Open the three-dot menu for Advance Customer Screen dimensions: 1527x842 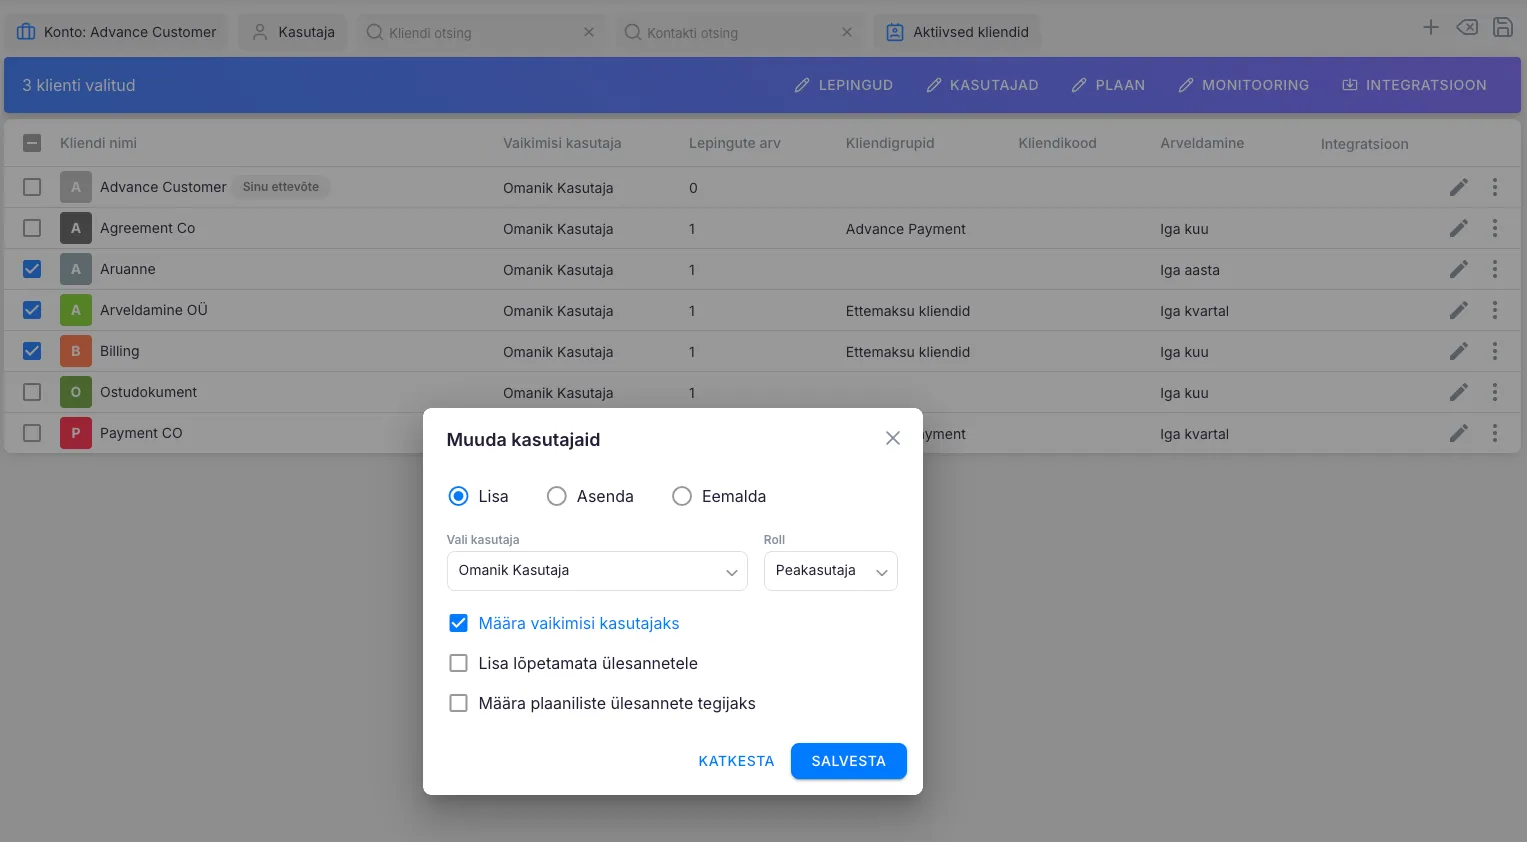(x=1495, y=188)
